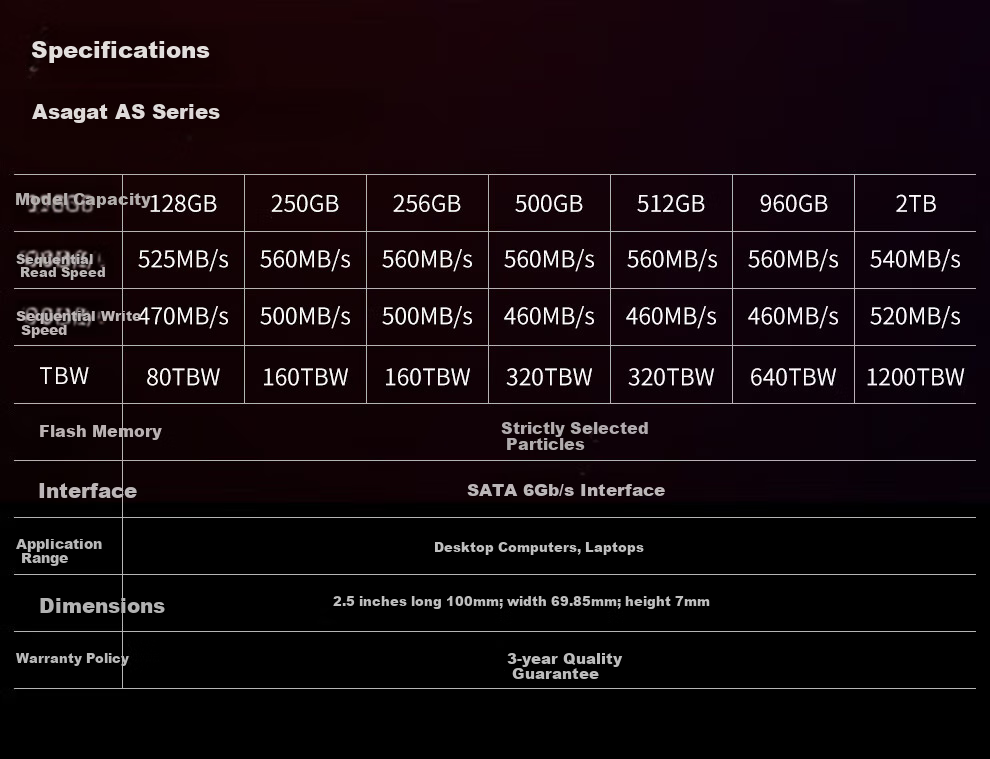Screen dimensions: 990x759
Task: Click the Desktop Computers, Laptops text
Action: (x=539, y=547)
